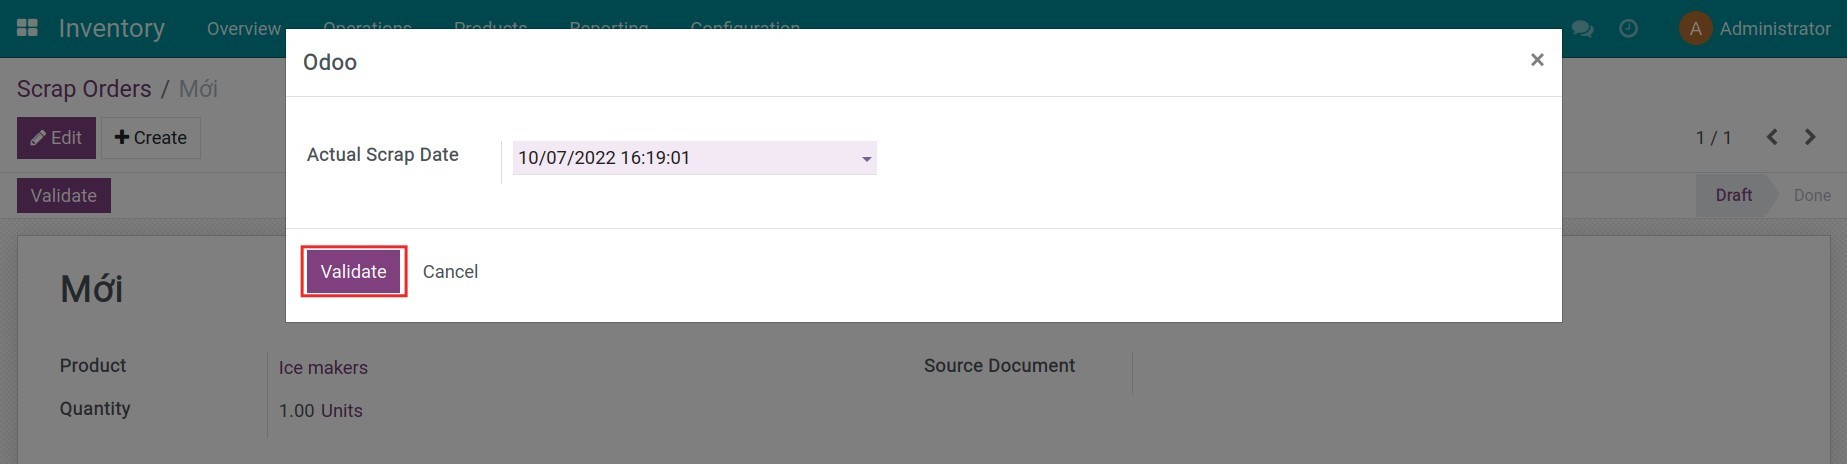This screenshot has height=464, width=1847.
Task: Open the Overview menu
Action: click(243, 29)
